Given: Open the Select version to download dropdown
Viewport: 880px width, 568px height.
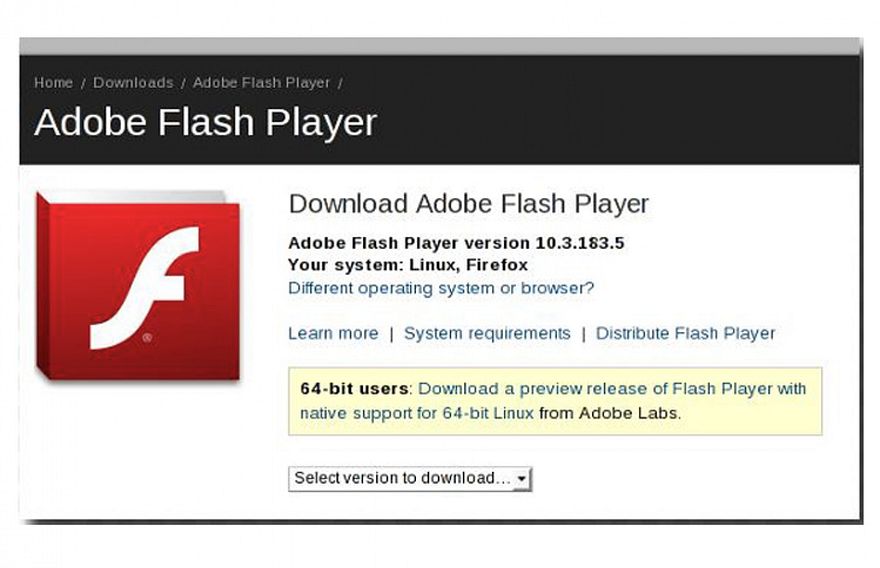Looking at the screenshot, I should tap(410, 478).
